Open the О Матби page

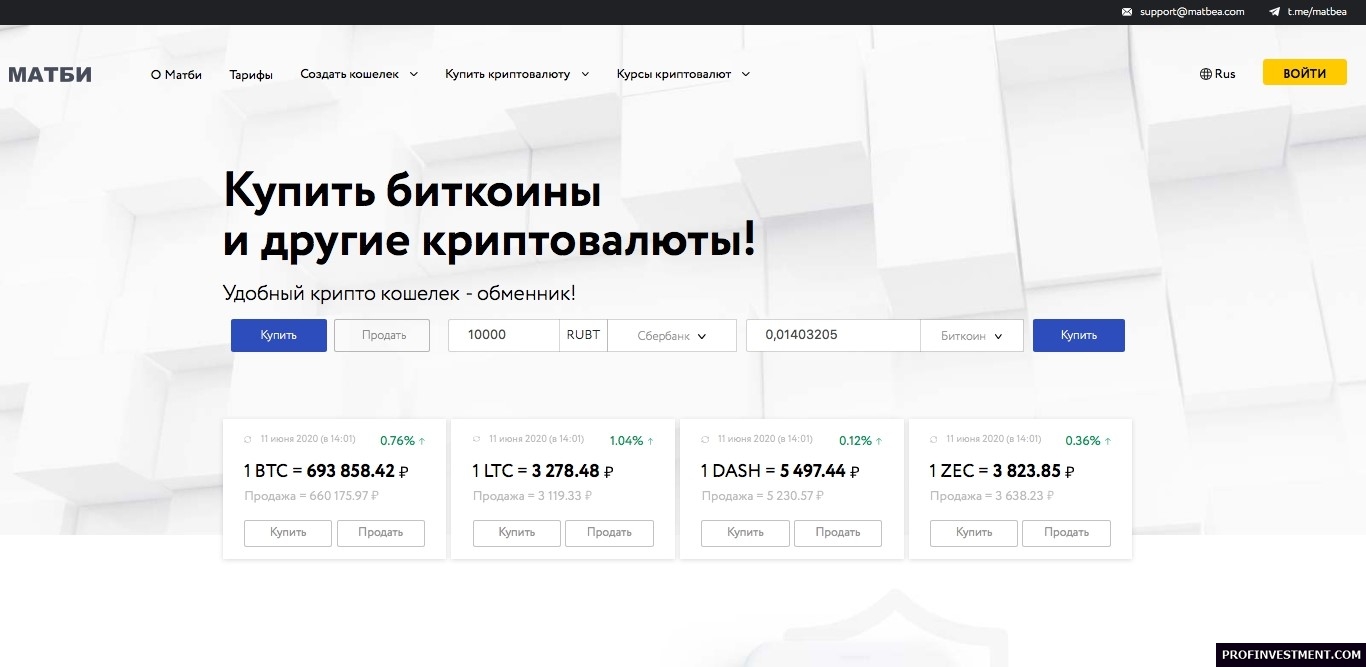pos(176,74)
